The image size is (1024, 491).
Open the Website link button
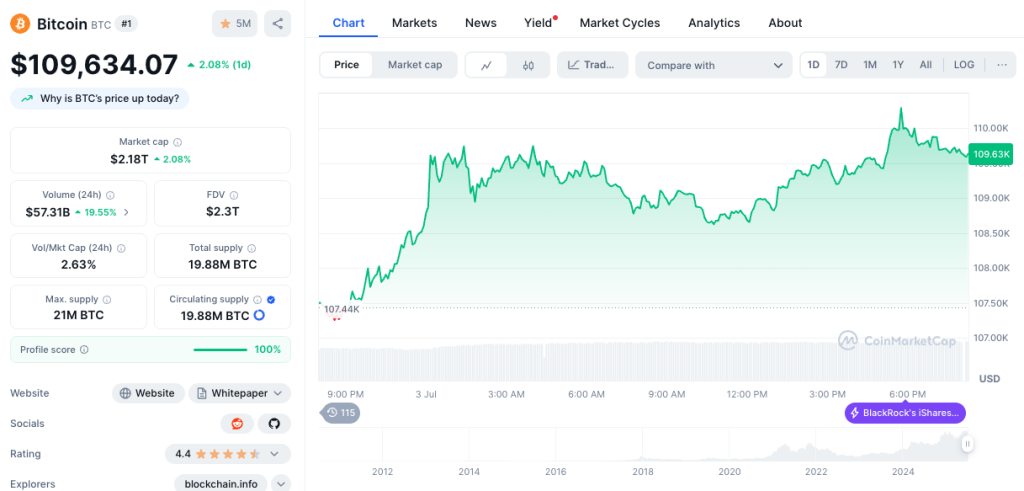148,393
